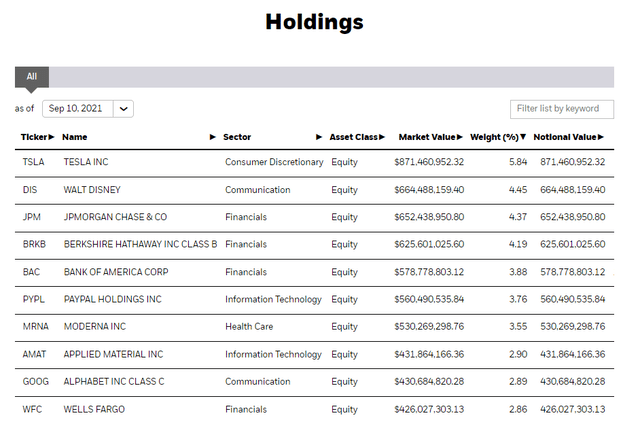This screenshot has height=422, width=640.
Task: Click market value $431,864,166.36
Action: (429, 355)
